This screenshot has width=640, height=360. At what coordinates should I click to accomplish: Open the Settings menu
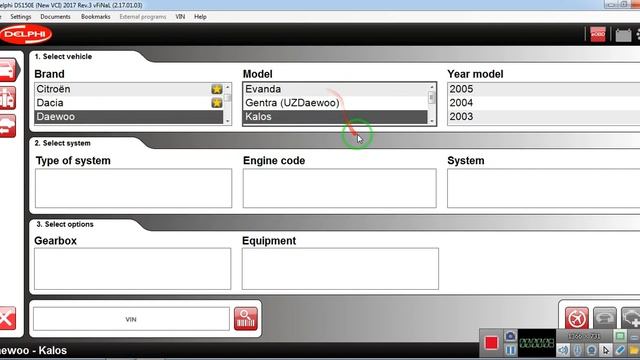coord(21,17)
